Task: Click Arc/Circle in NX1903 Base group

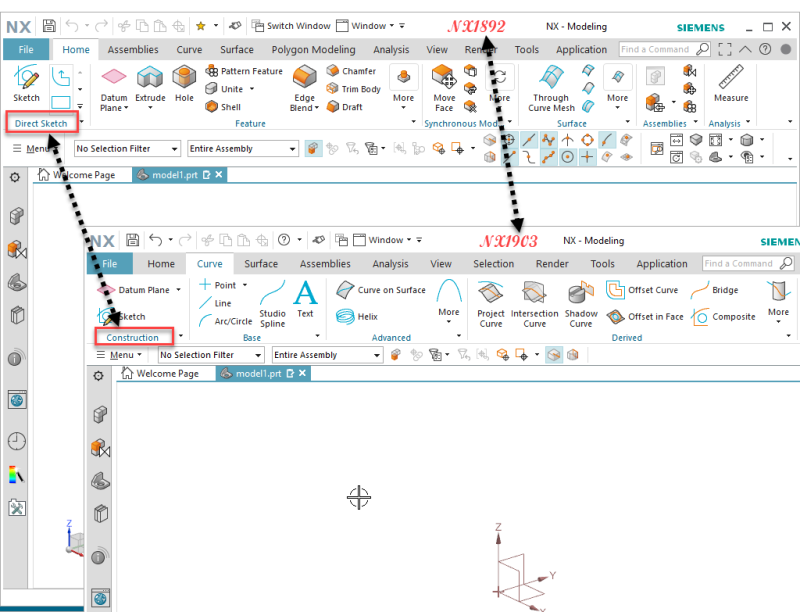Action: coord(226,321)
